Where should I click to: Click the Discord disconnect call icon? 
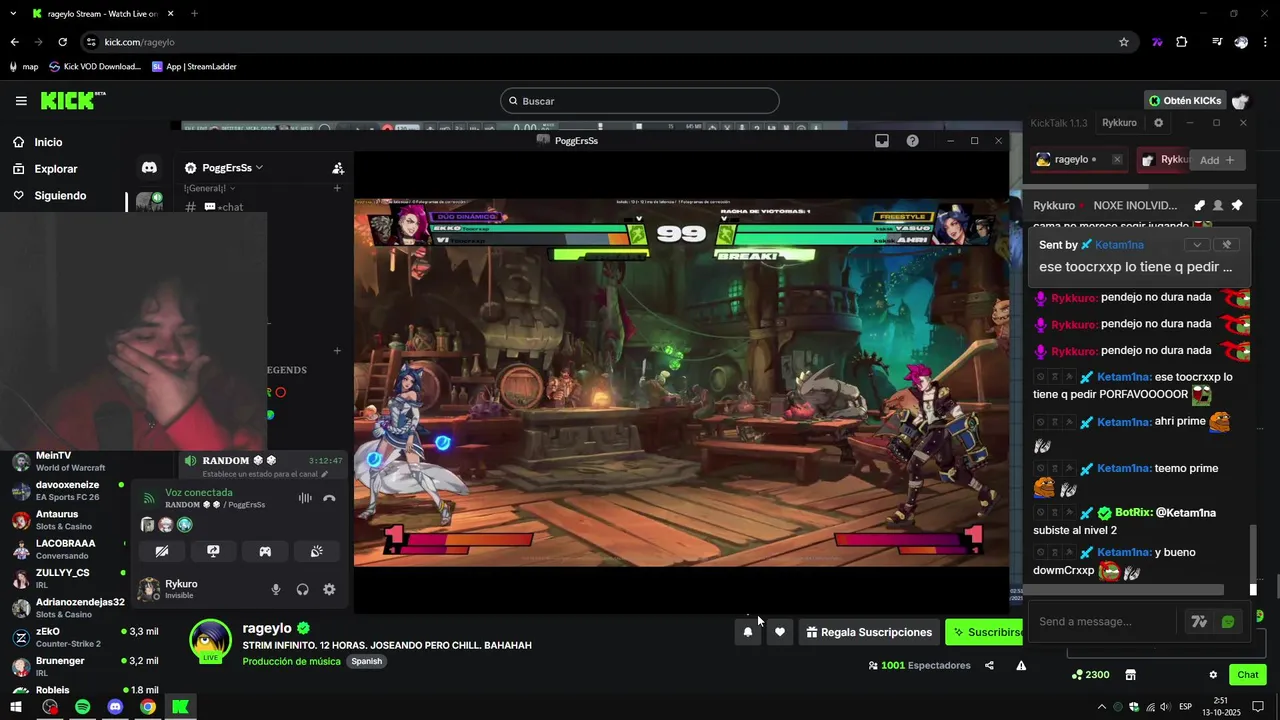coord(329,498)
